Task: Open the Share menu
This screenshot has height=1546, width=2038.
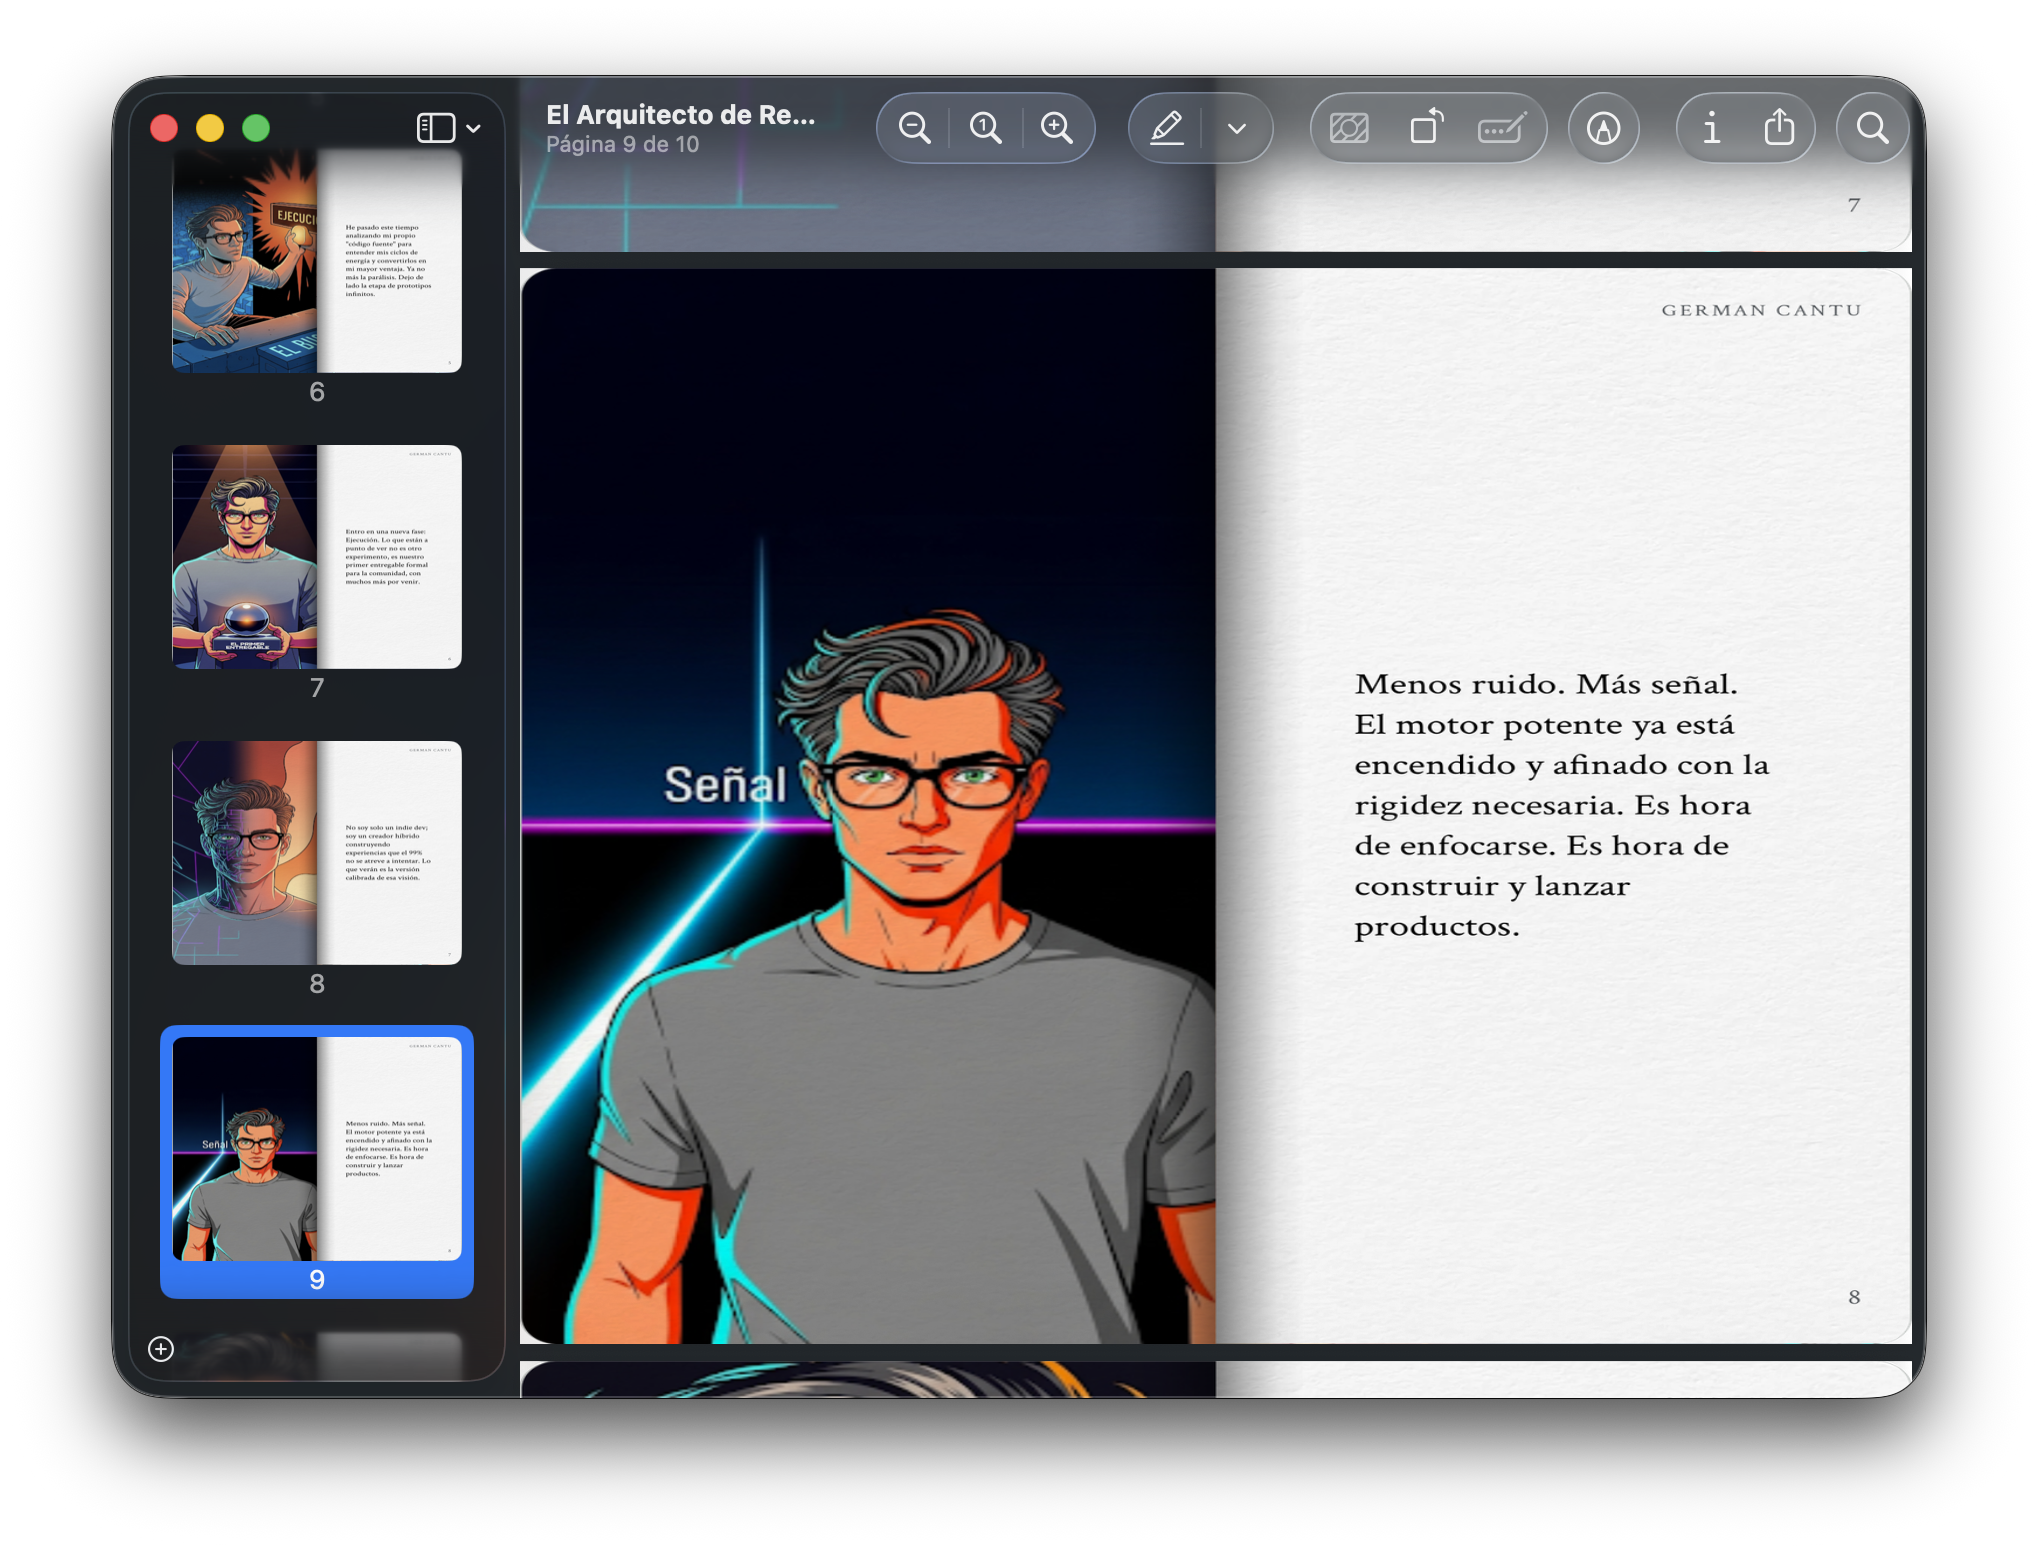Action: pos(1780,128)
